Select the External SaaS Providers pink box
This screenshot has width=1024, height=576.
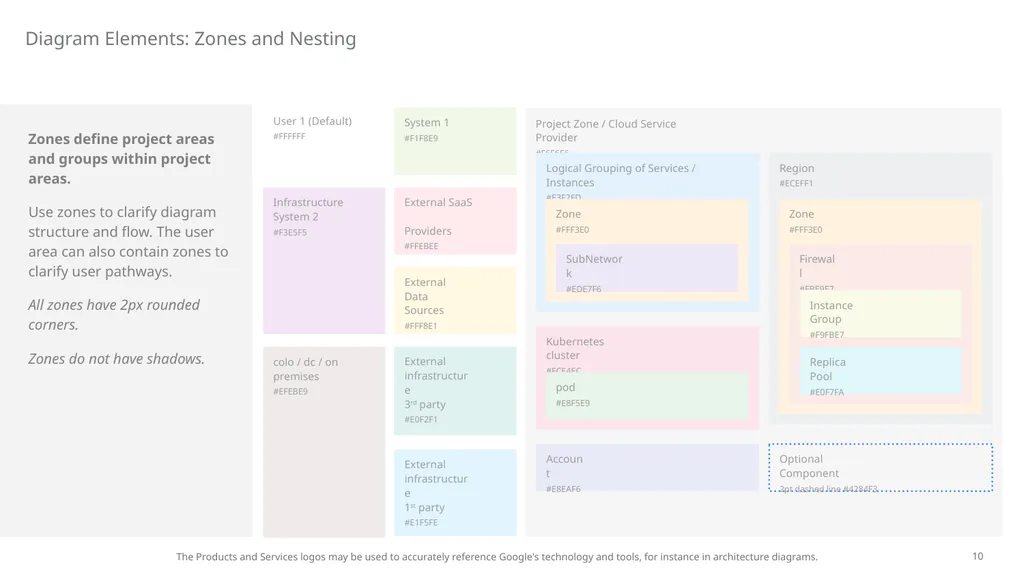click(455, 221)
